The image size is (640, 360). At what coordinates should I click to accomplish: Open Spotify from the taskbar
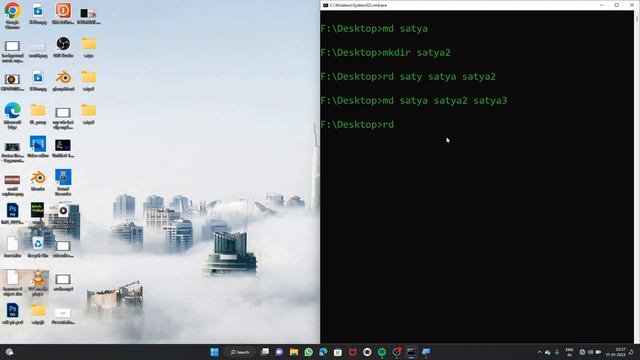click(x=382, y=352)
